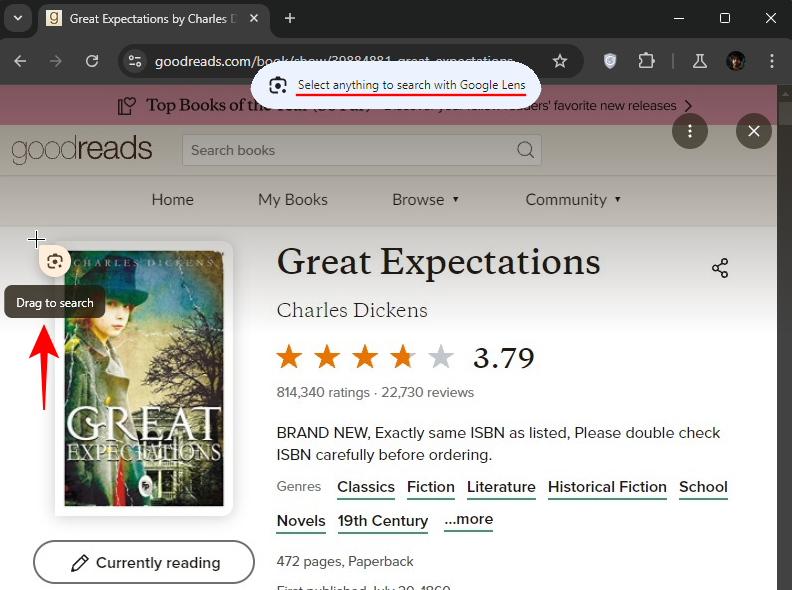This screenshot has height=590, width=792.
Task: Click the share icon beside the book title
Action: click(x=719, y=268)
